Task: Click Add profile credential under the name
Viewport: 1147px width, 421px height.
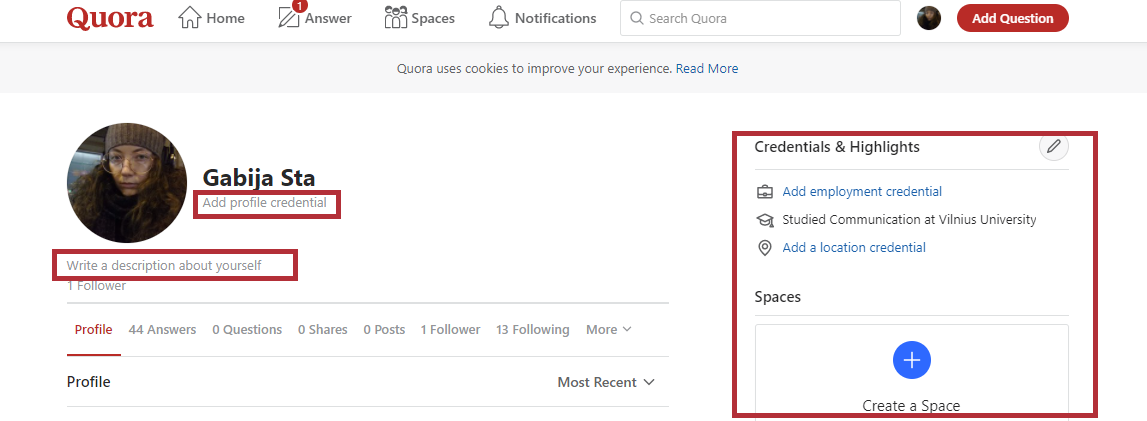Action: (264, 203)
